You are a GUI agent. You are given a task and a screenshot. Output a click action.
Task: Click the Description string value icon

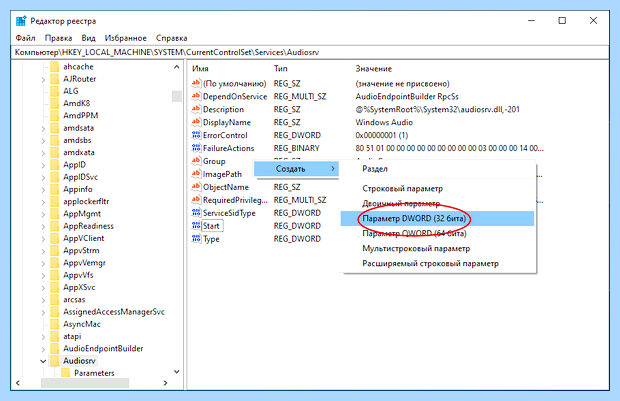coord(196,109)
